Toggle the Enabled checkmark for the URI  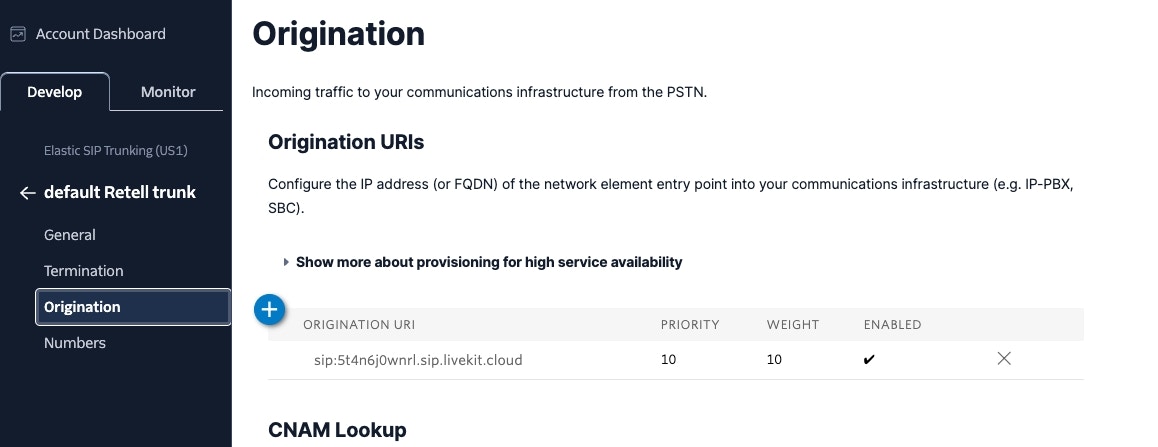pos(869,361)
